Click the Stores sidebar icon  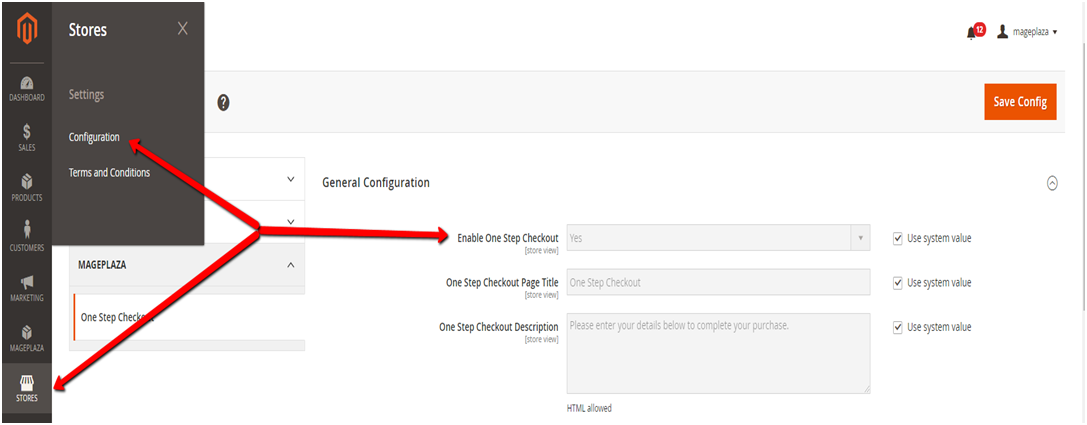[27, 387]
